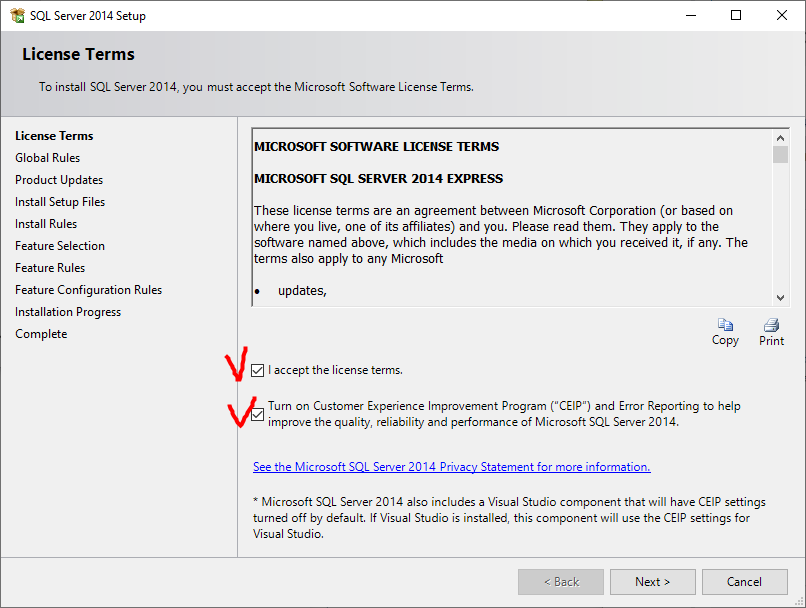This screenshot has height=608, width=806.
Task: Select Install Setup Files step in sidebar
Action: tap(60, 202)
